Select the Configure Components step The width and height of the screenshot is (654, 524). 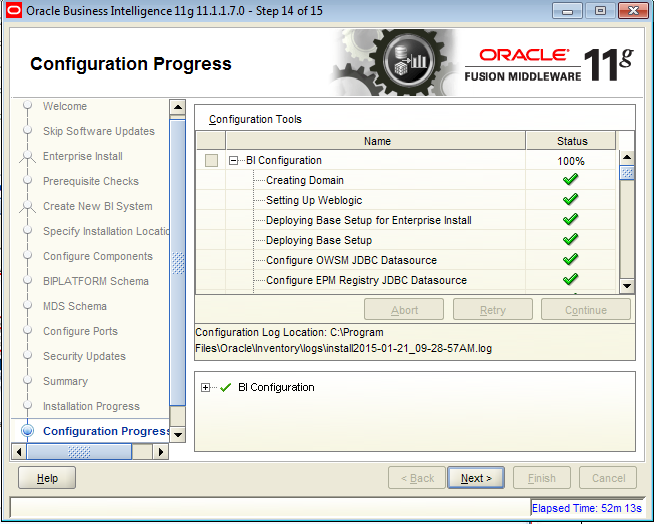pyautogui.click(x=98, y=256)
